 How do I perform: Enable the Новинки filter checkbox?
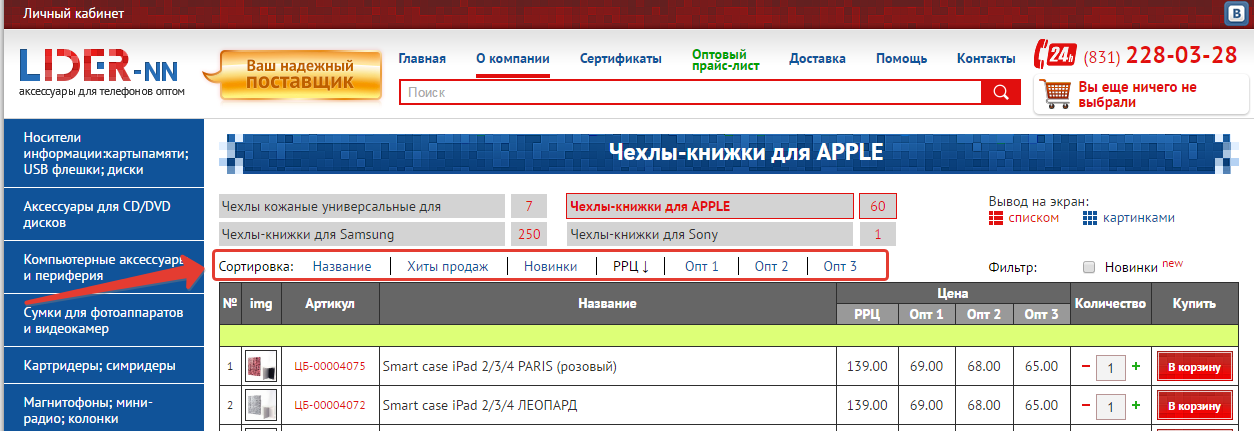pyautogui.click(x=1089, y=267)
